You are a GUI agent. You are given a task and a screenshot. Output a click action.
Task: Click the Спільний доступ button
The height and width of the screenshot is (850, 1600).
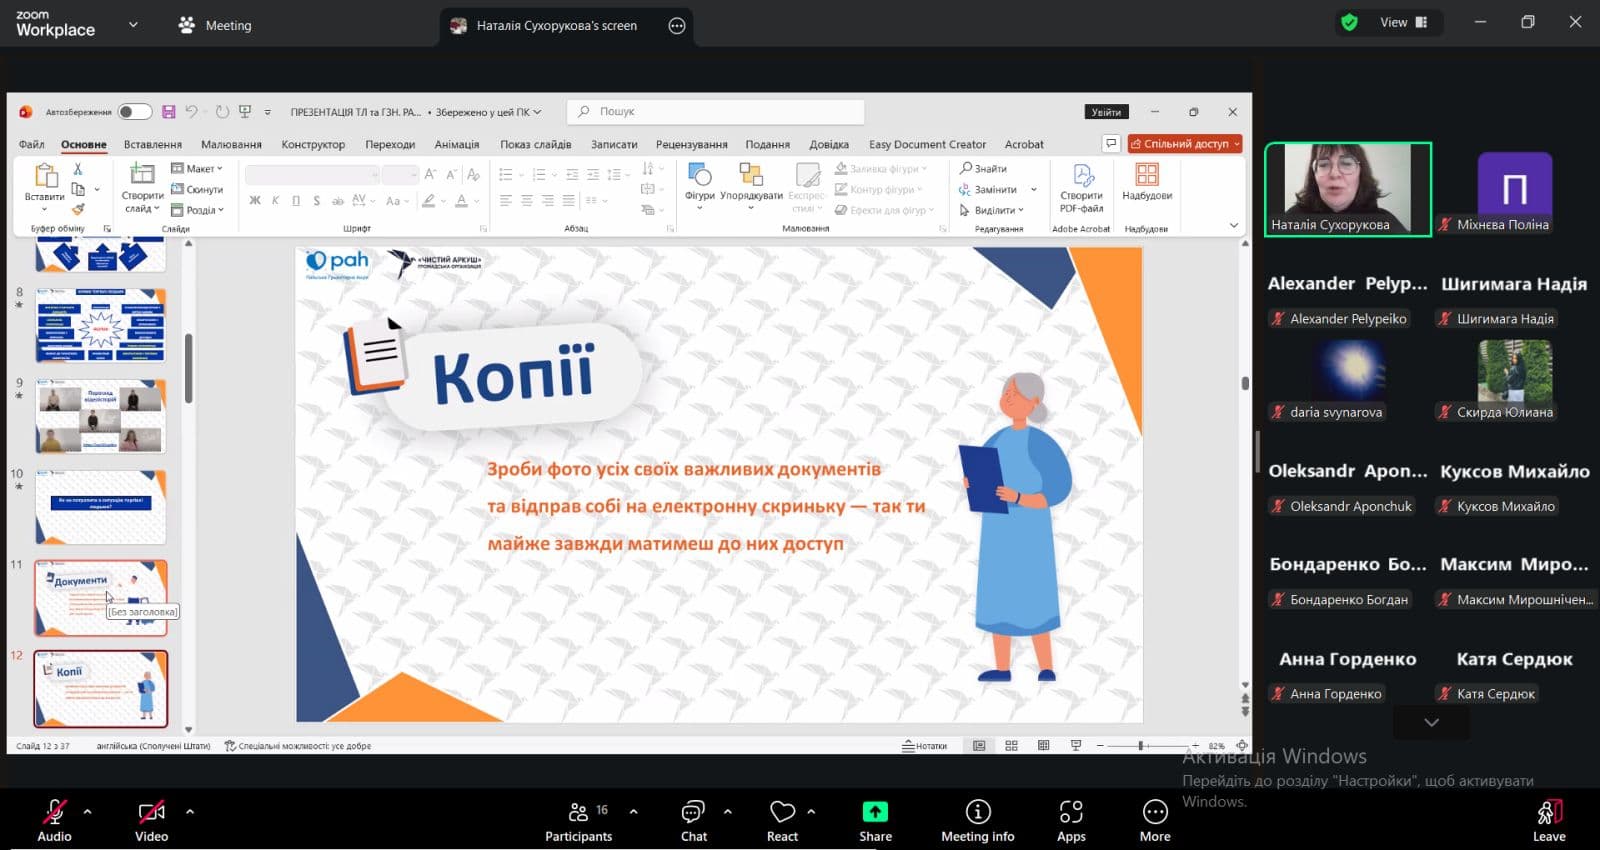1183,144
